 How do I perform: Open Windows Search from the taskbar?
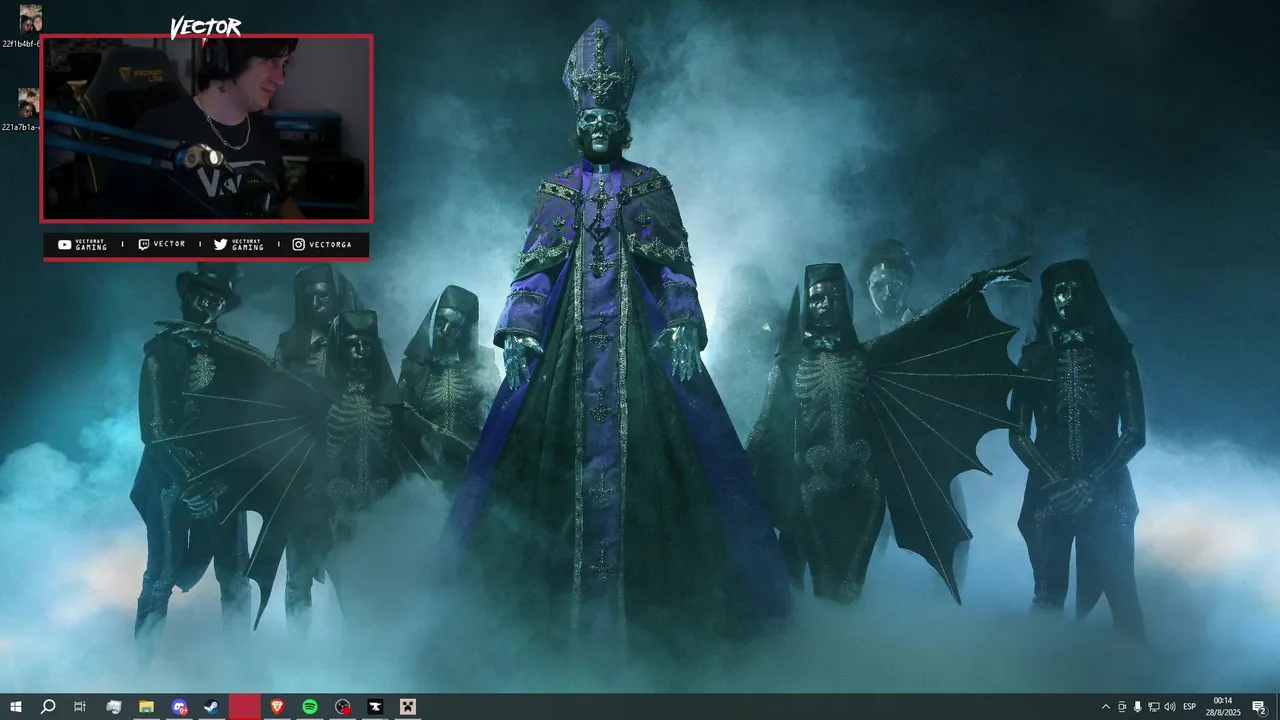pyautogui.click(x=47, y=707)
